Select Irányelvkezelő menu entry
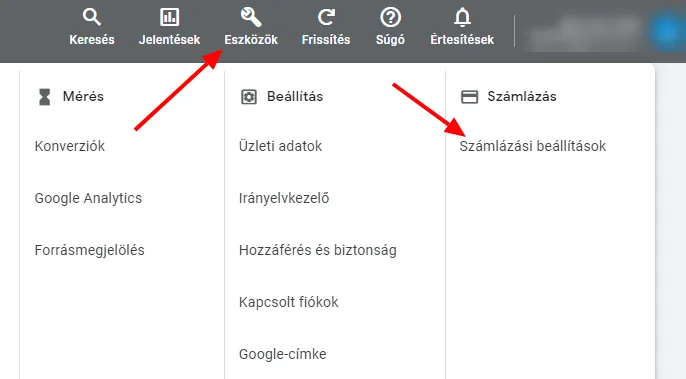686x379 pixels. (x=284, y=198)
